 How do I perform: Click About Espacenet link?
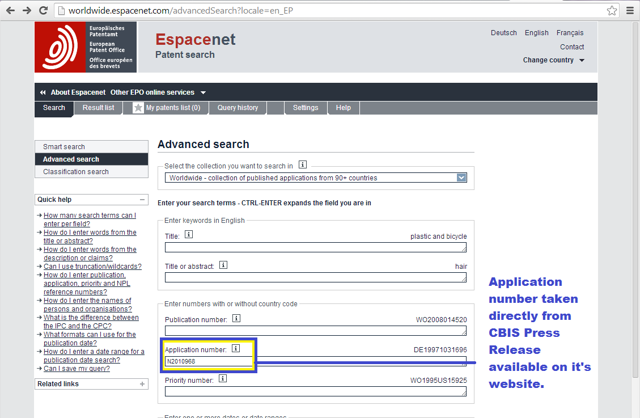78,93
